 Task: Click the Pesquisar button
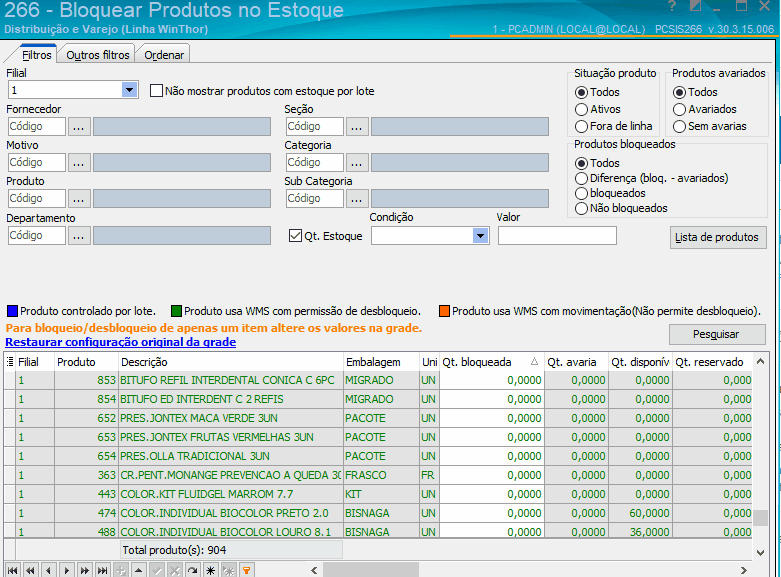pos(717,334)
